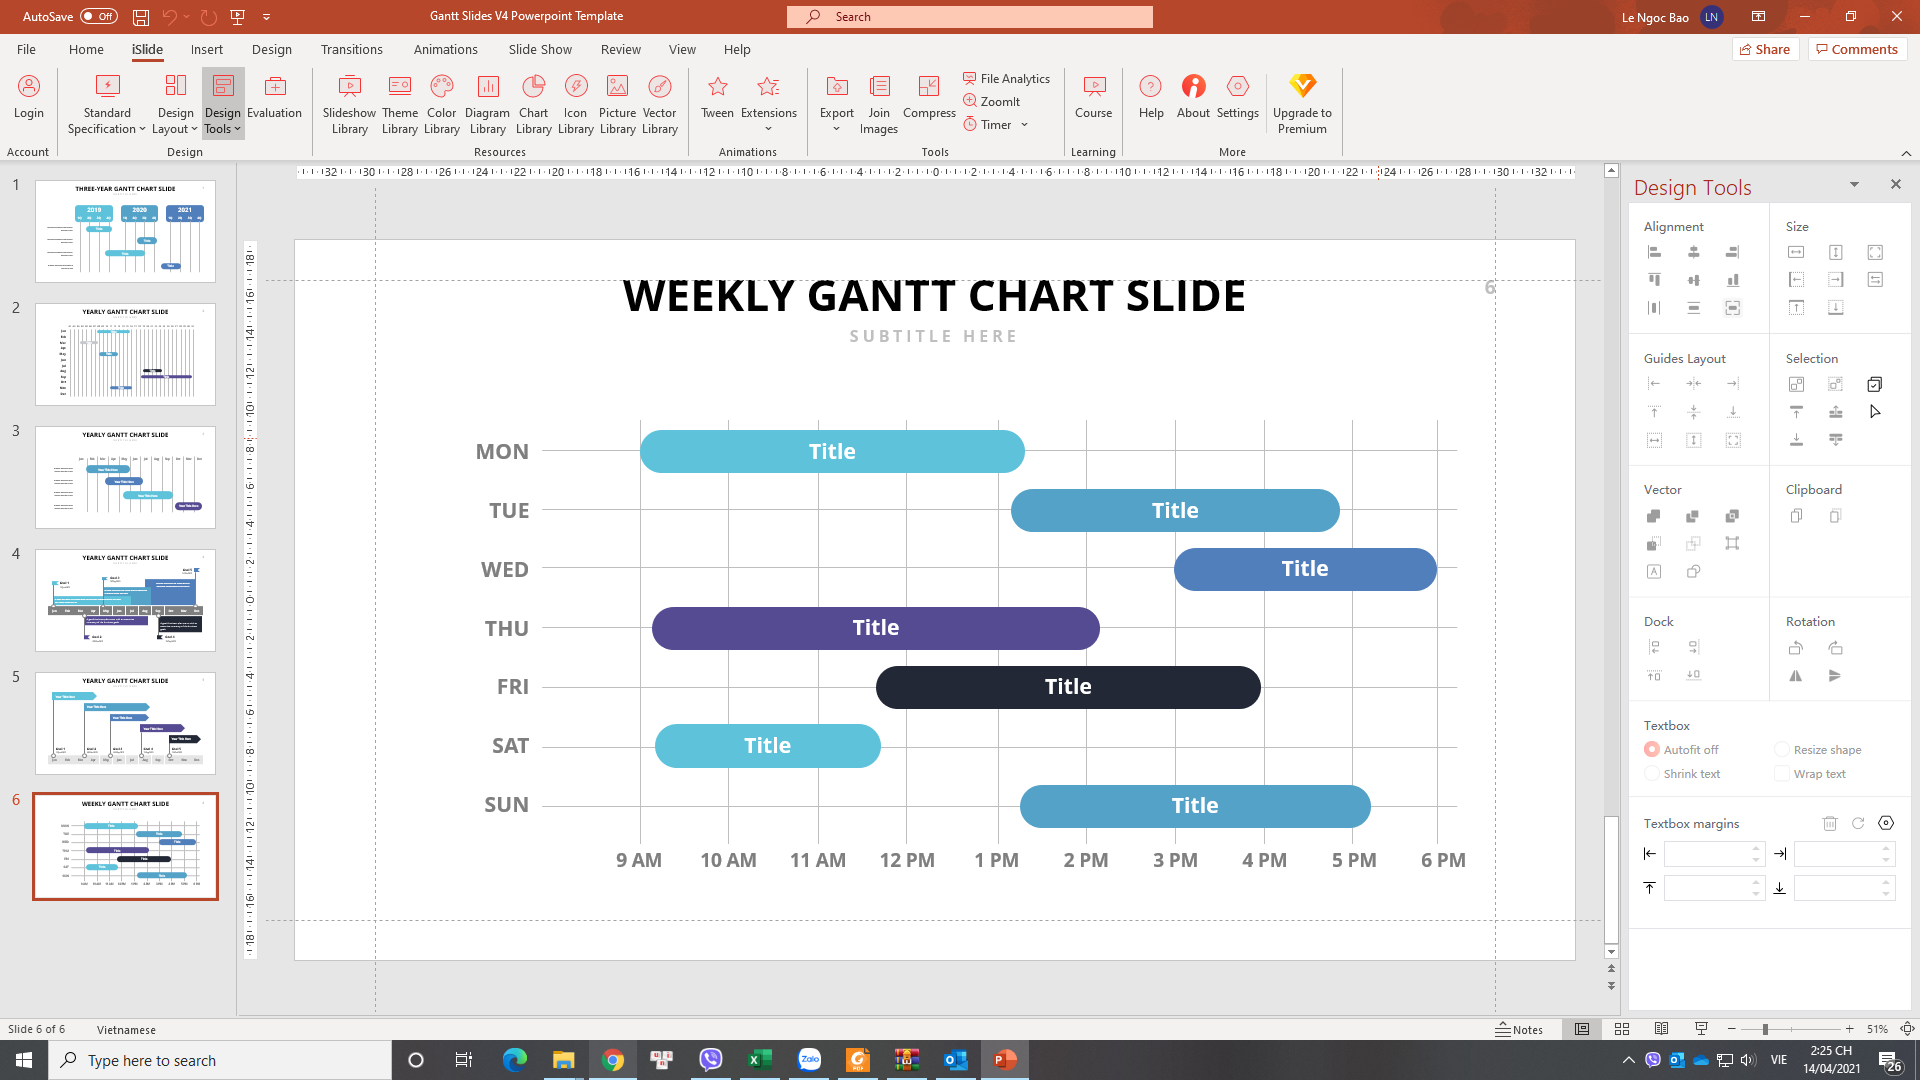
Task: Click the iSlide Login icon
Action: pos(29,86)
